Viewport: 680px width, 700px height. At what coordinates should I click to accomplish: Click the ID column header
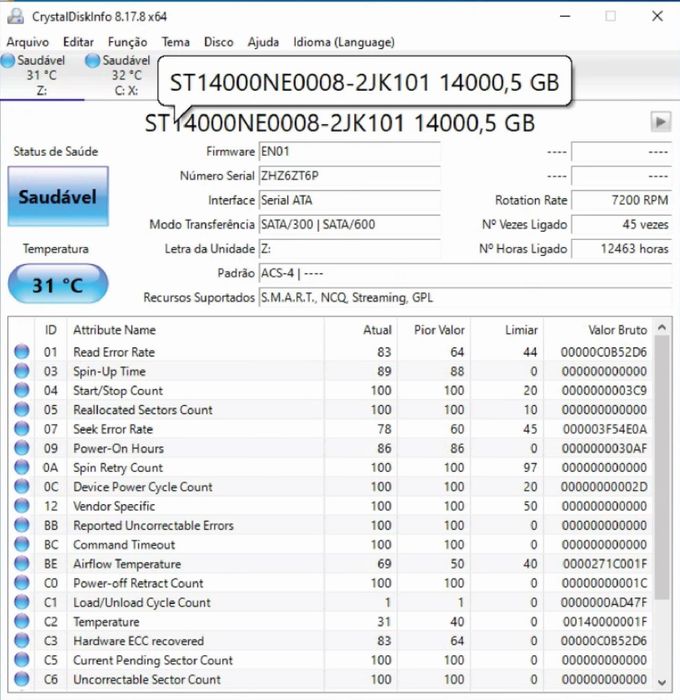50,330
